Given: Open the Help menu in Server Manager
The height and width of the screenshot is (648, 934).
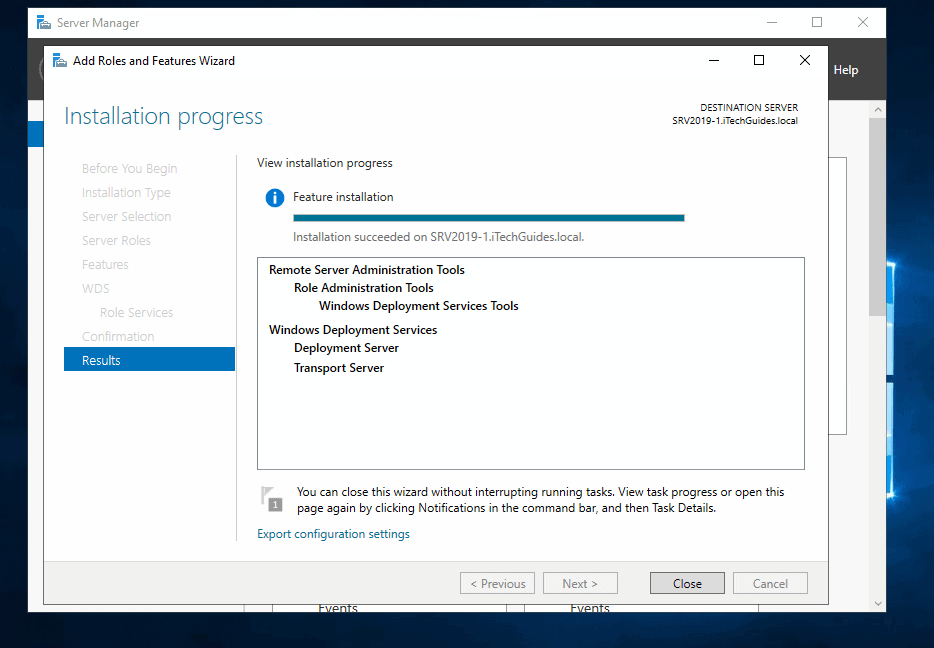Looking at the screenshot, I should (846, 70).
